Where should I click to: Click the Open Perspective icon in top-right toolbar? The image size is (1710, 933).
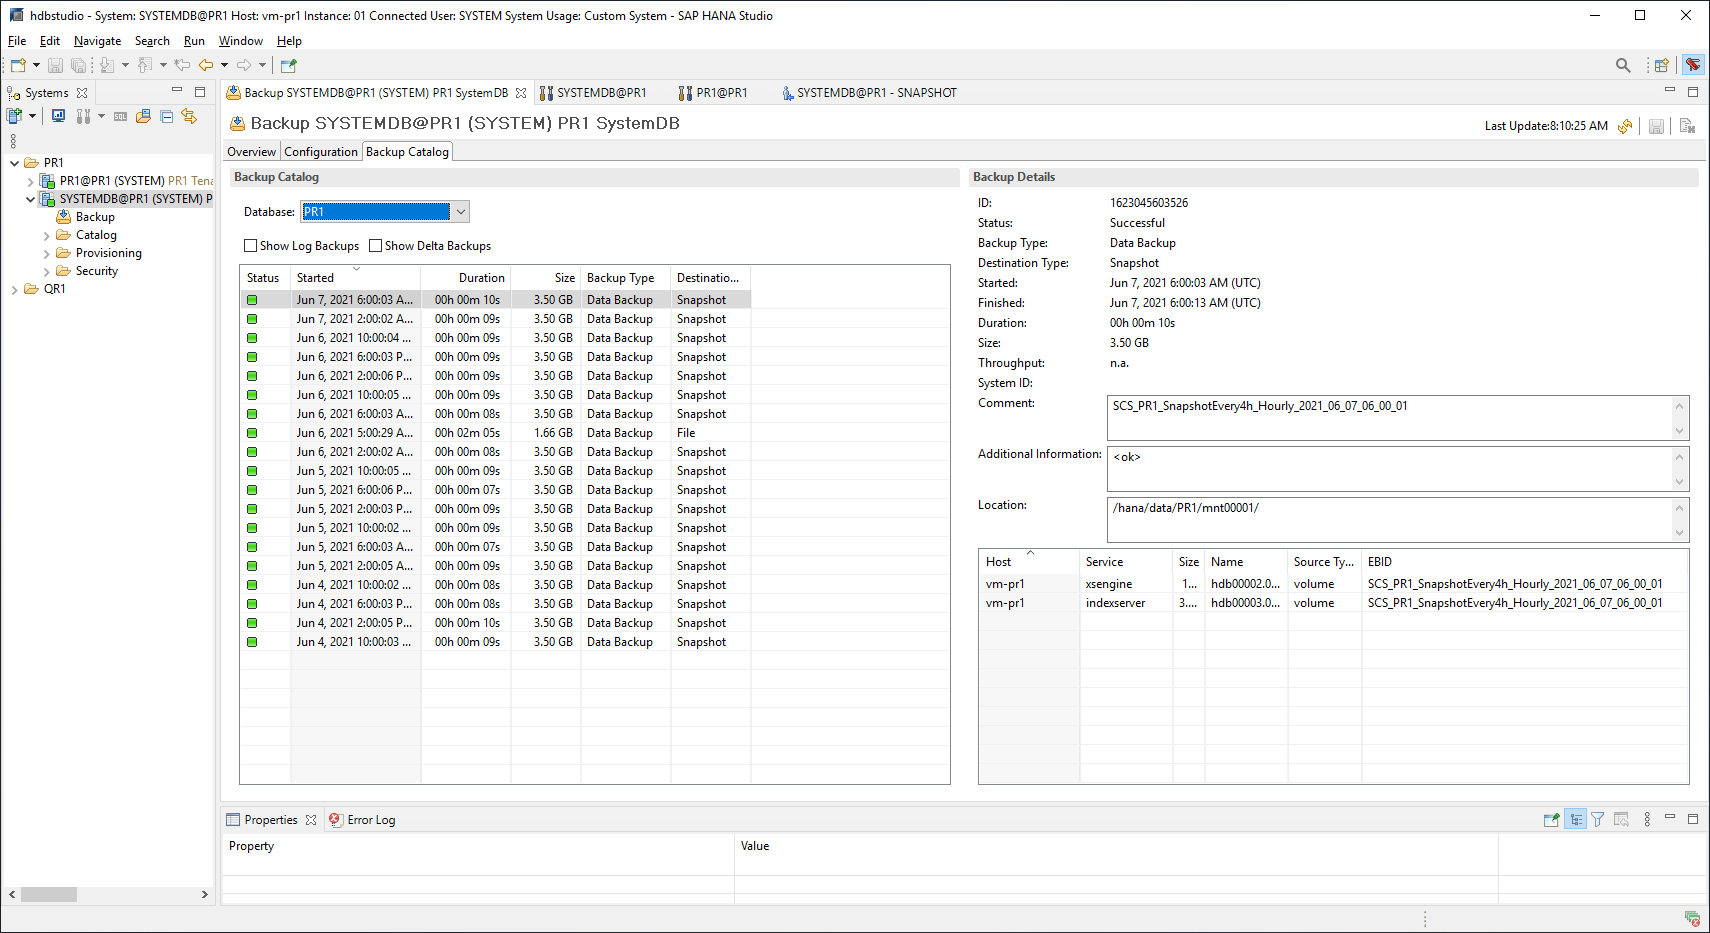[1661, 65]
